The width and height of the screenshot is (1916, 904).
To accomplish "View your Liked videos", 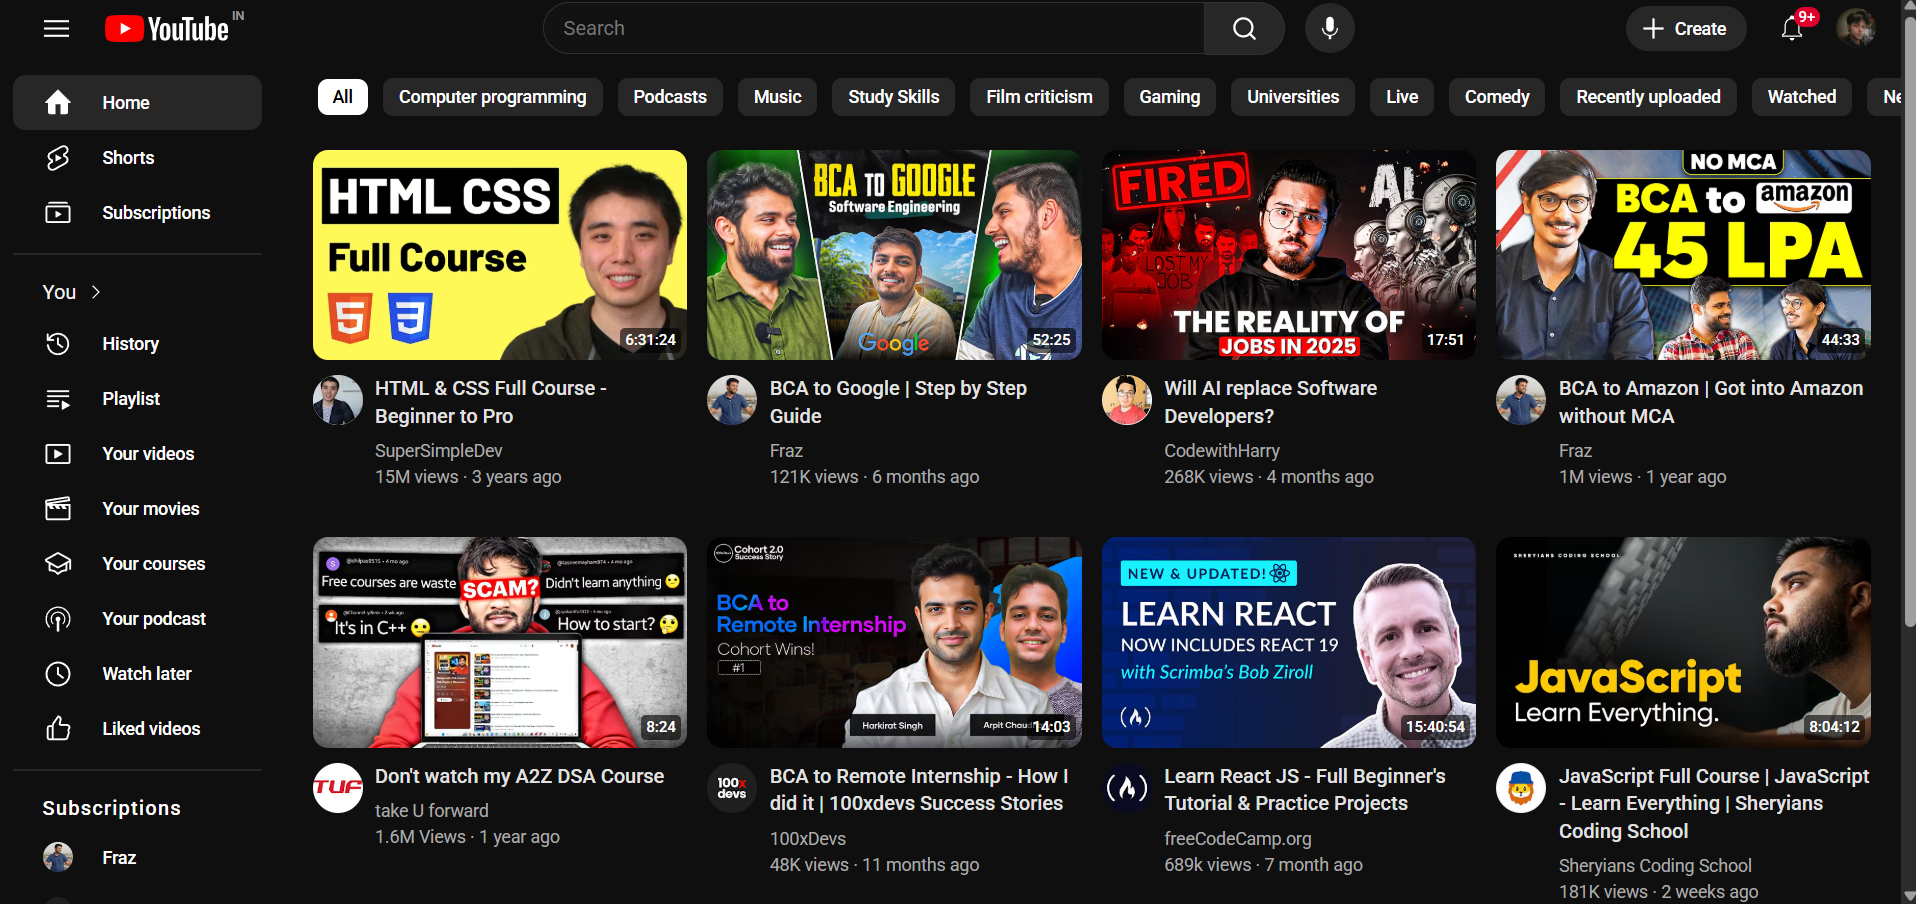I will [150, 728].
